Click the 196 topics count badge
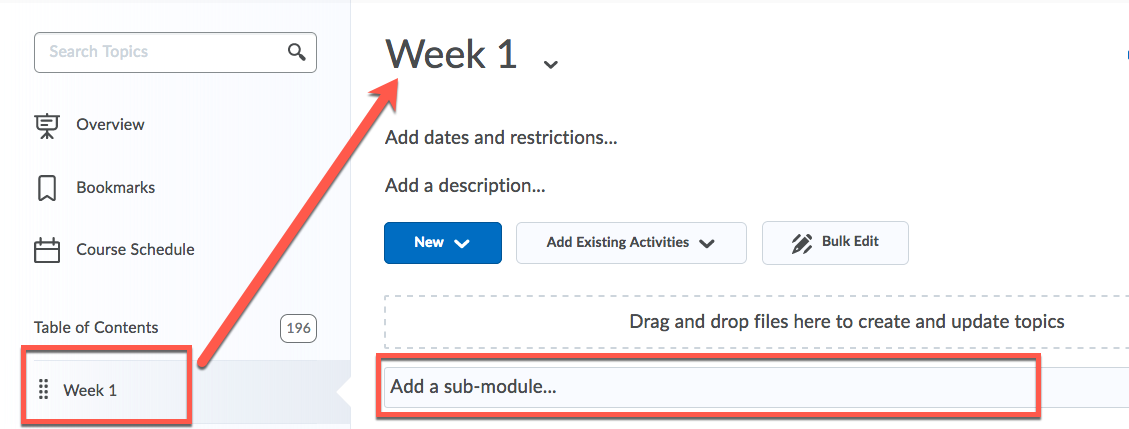Image resolution: width=1129 pixels, height=429 pixels. point(298,328)
